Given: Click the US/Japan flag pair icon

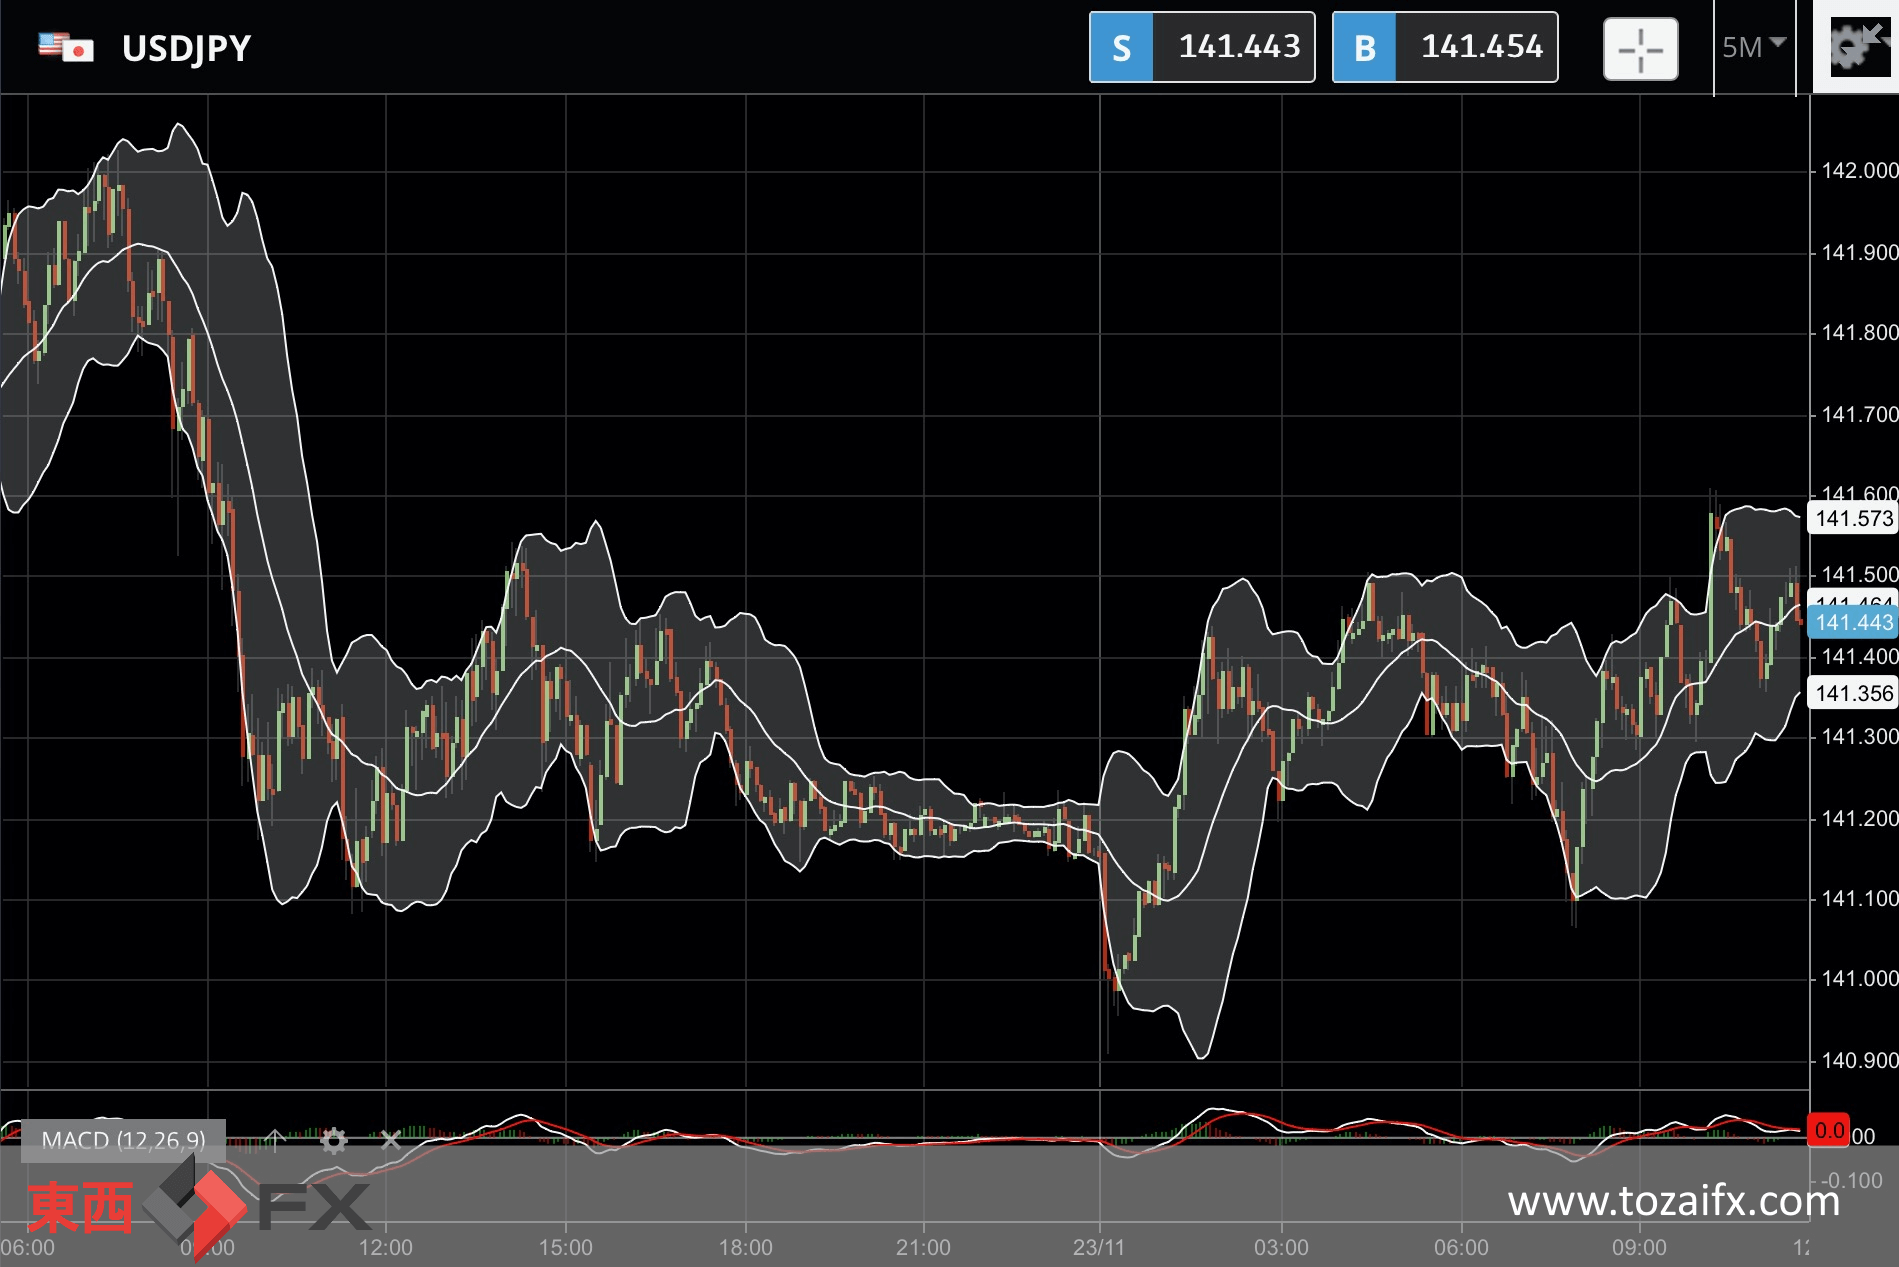Looking at the screenshot, I should coord(66,48).
